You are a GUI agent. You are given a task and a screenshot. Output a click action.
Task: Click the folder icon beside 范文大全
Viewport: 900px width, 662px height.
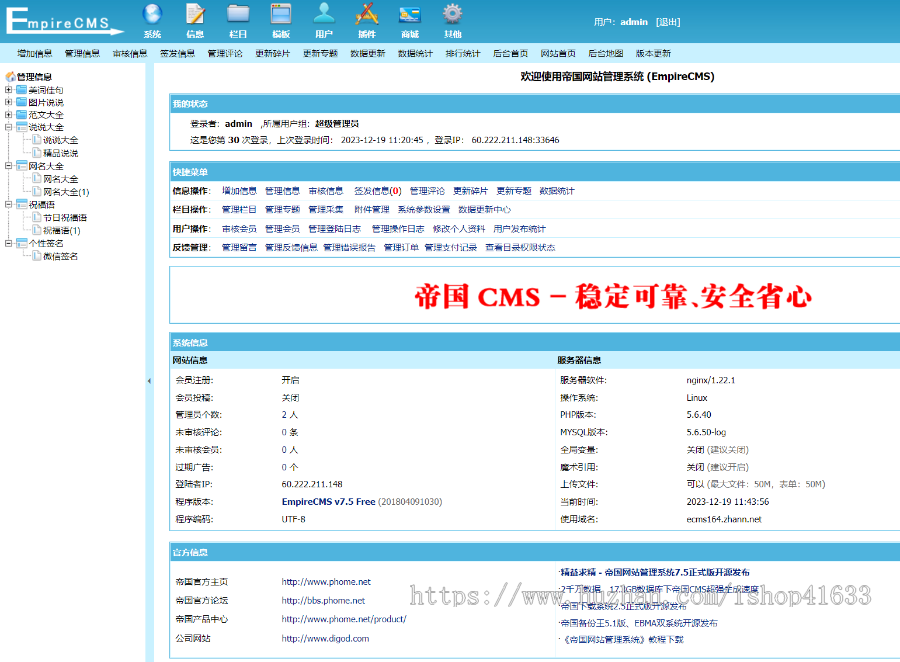[x=22, y=115]
